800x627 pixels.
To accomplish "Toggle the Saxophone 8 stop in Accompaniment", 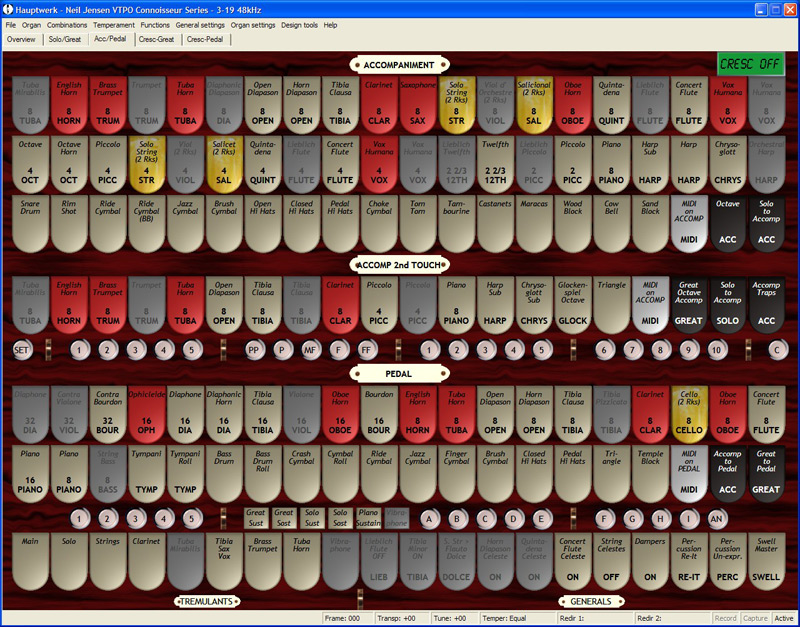I will pyautogui.click(x=416, y=104).
